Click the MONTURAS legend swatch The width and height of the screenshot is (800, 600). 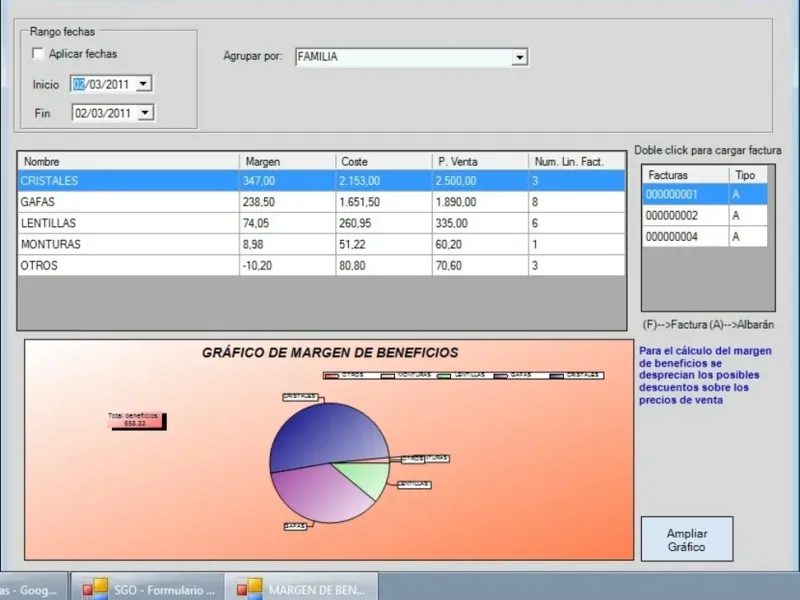(x=388, y=376)
